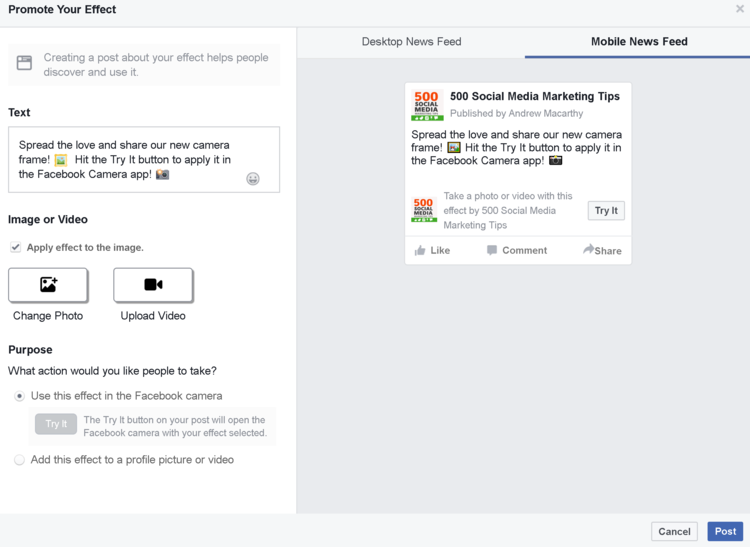
Task: Click the small effect thumbnail in preview
Action: coord(424,210)
